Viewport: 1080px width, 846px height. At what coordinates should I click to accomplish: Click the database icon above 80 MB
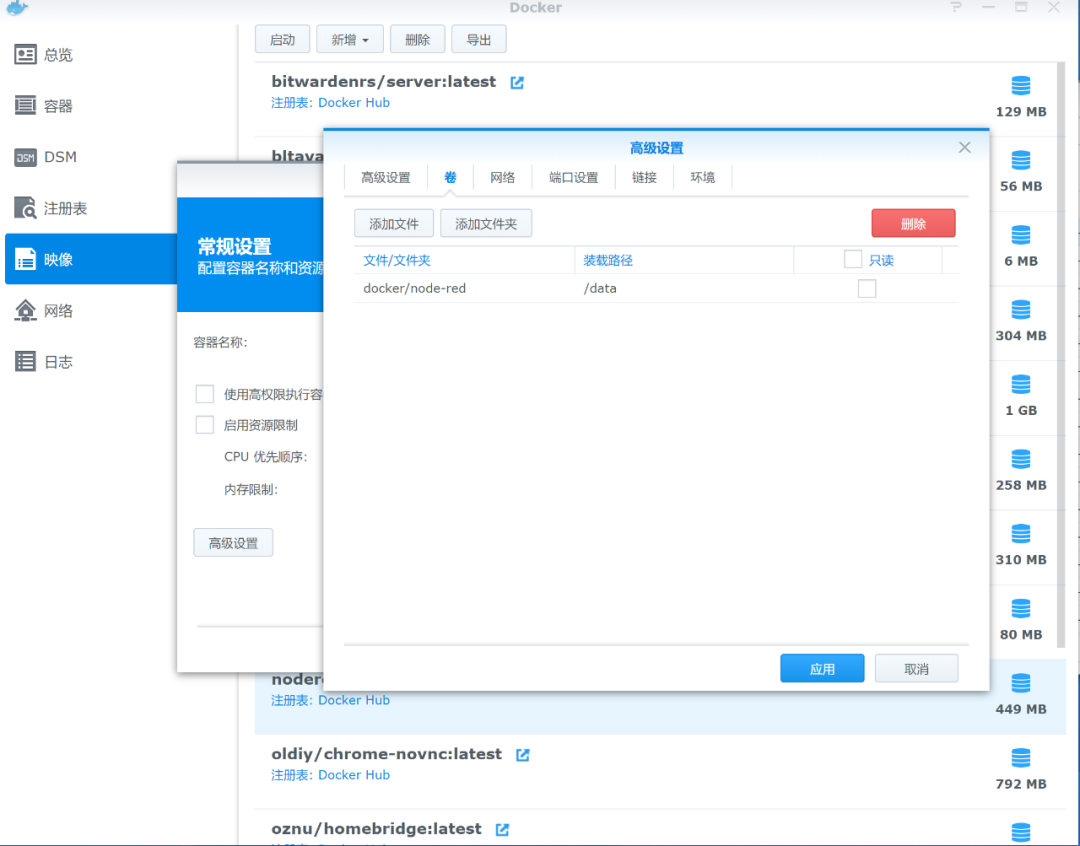pos(1021,609)
